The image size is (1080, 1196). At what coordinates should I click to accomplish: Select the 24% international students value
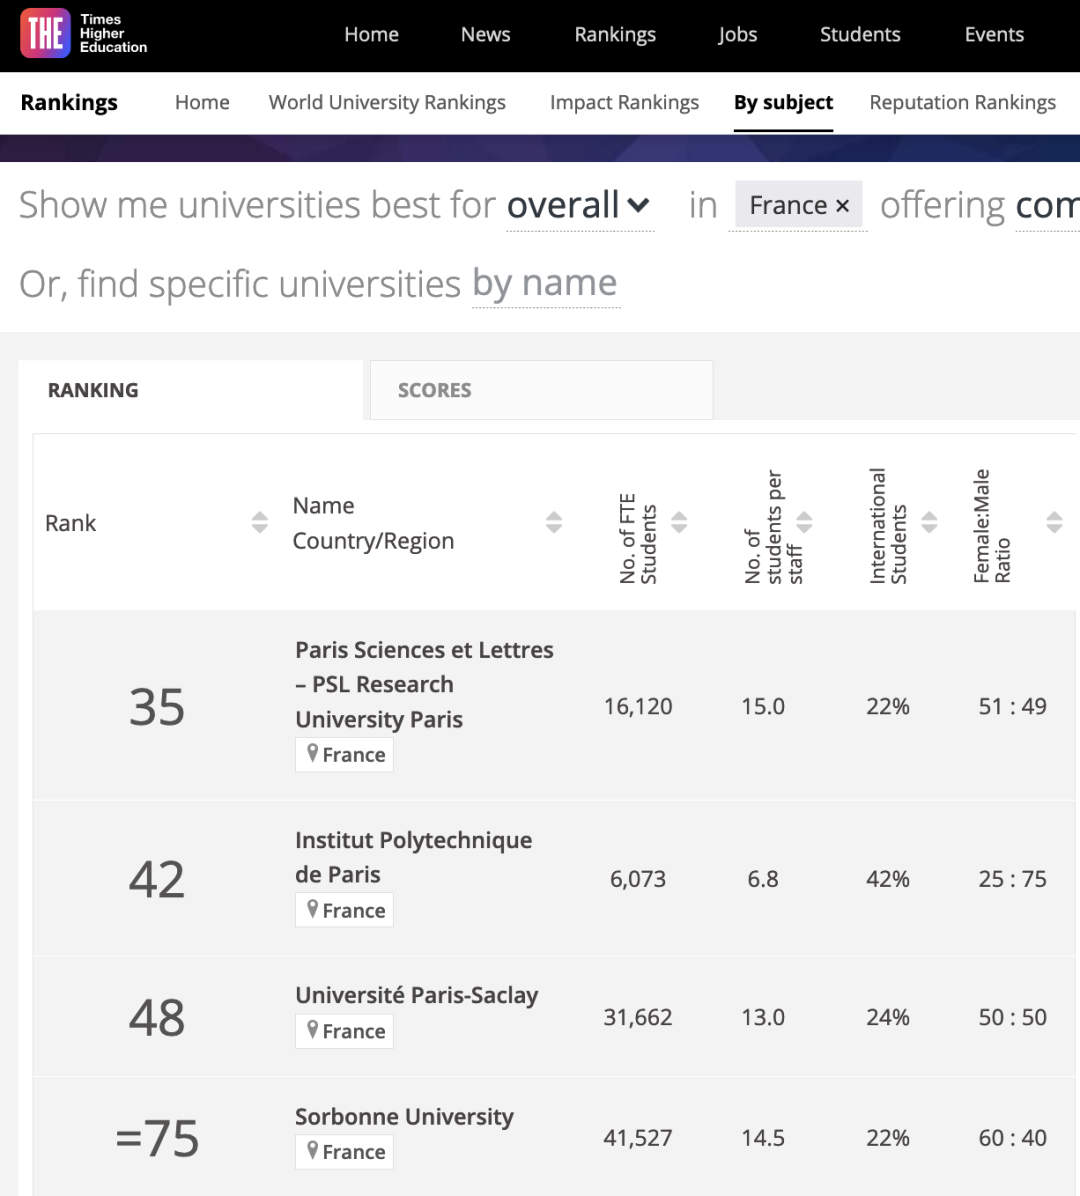888,1017
